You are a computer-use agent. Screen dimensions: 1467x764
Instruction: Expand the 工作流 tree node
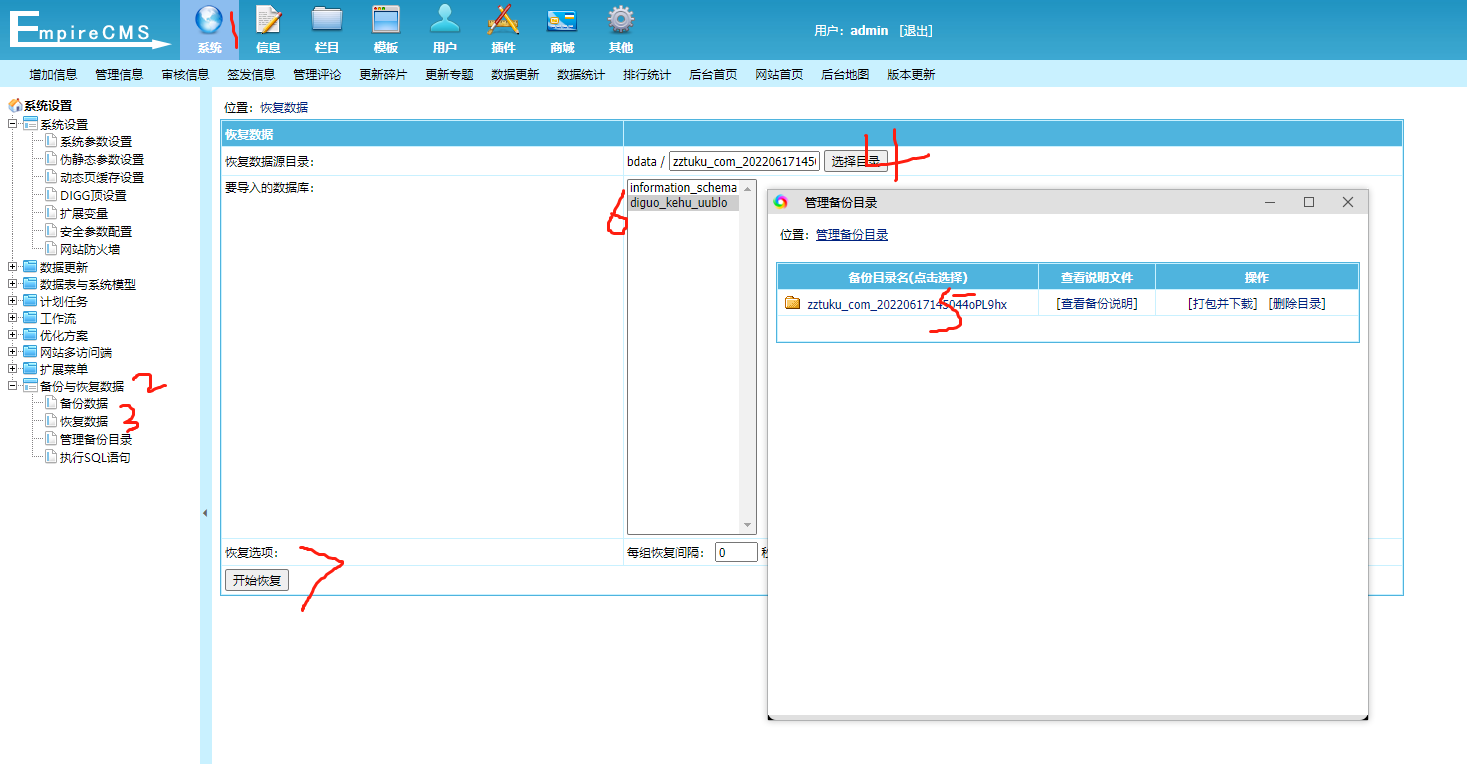(12, 318)
